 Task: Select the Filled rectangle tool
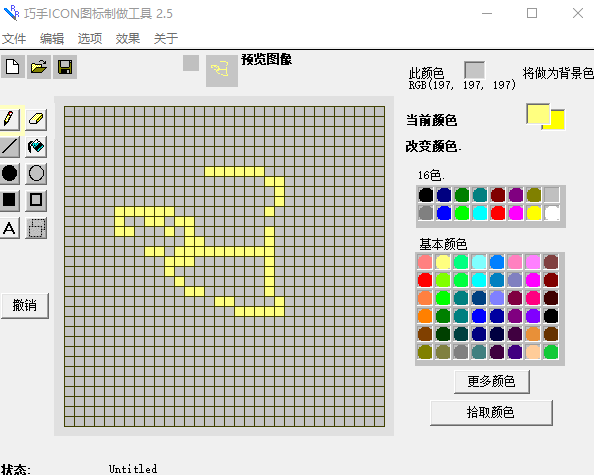tap(9, 200)
